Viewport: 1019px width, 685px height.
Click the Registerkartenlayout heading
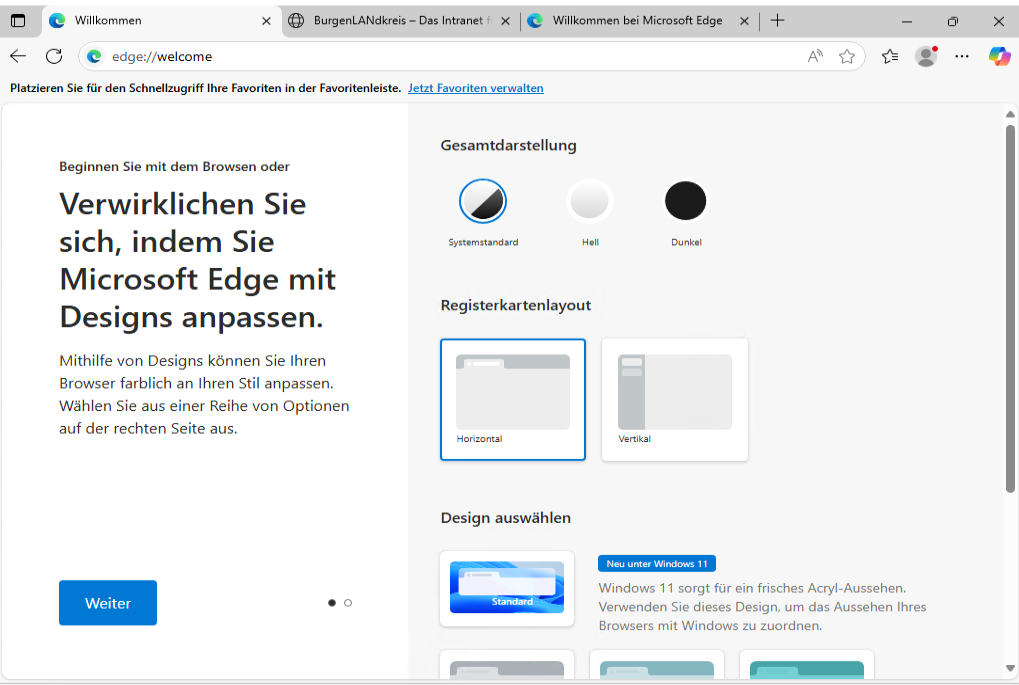click(516, 305)
